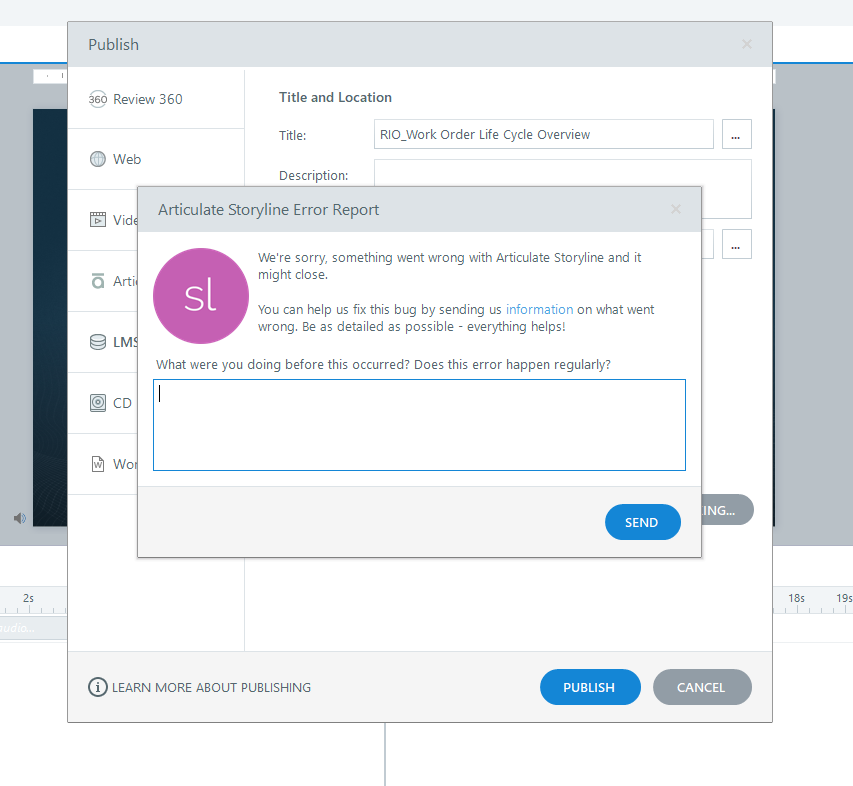Open Learn More About Publishing link
The height and width of the screenshot is (786, 853).
(x=211, y=688)
